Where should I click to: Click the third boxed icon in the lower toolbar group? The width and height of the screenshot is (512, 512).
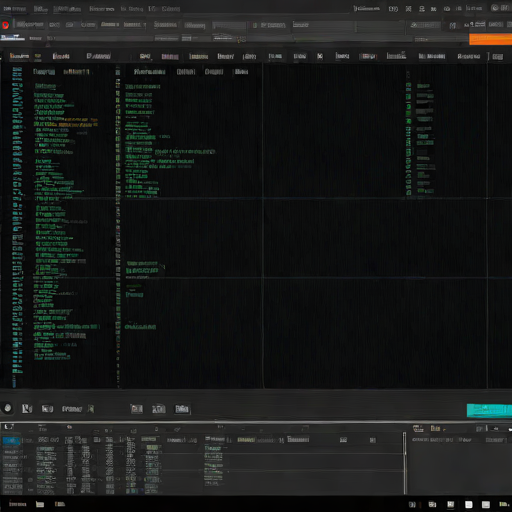[x=182, y=409]
